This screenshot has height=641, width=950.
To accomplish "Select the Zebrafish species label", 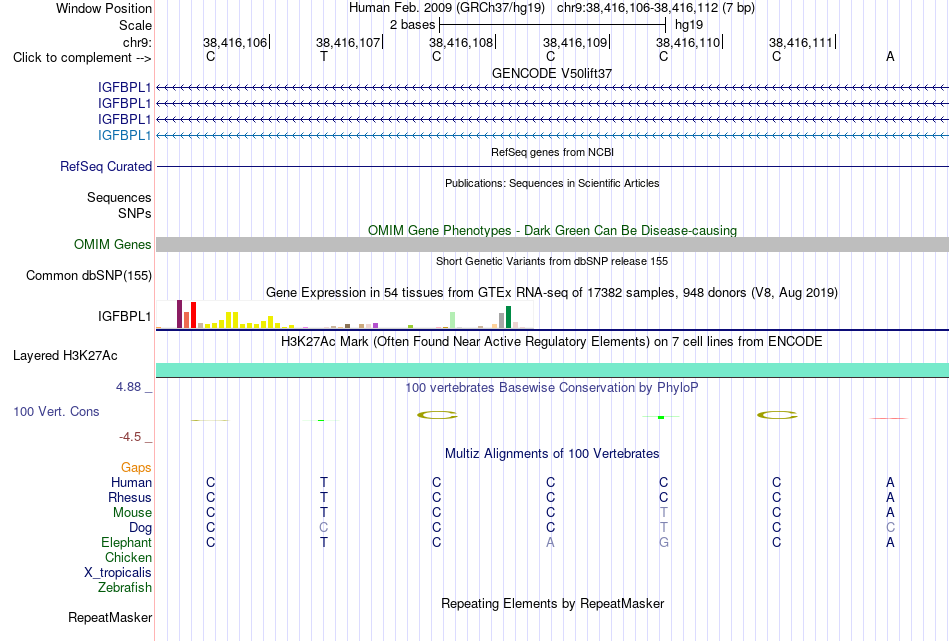I will point(125,587).
